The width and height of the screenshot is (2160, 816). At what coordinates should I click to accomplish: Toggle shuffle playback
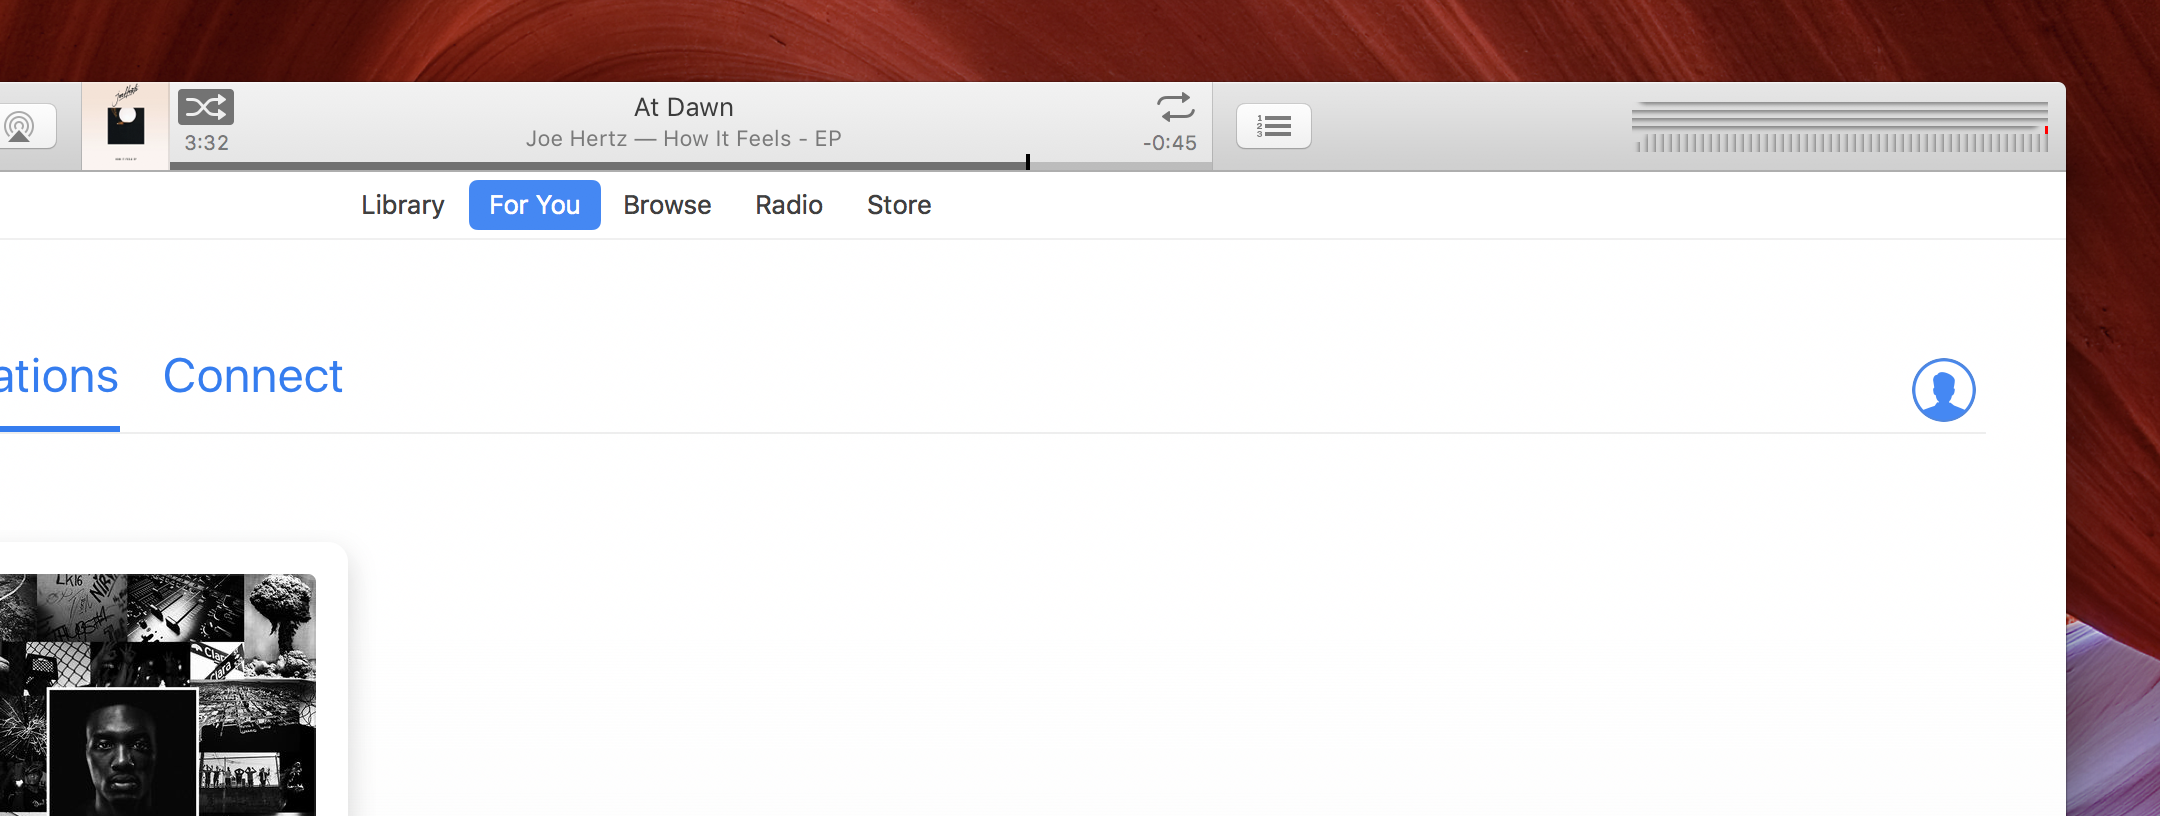[x=206, y=107]
